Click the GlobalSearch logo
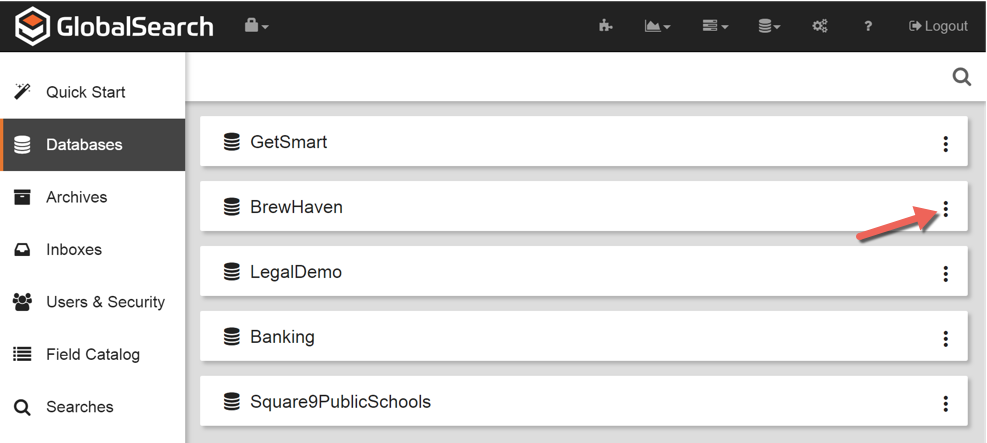 click(x=114, y=26)
